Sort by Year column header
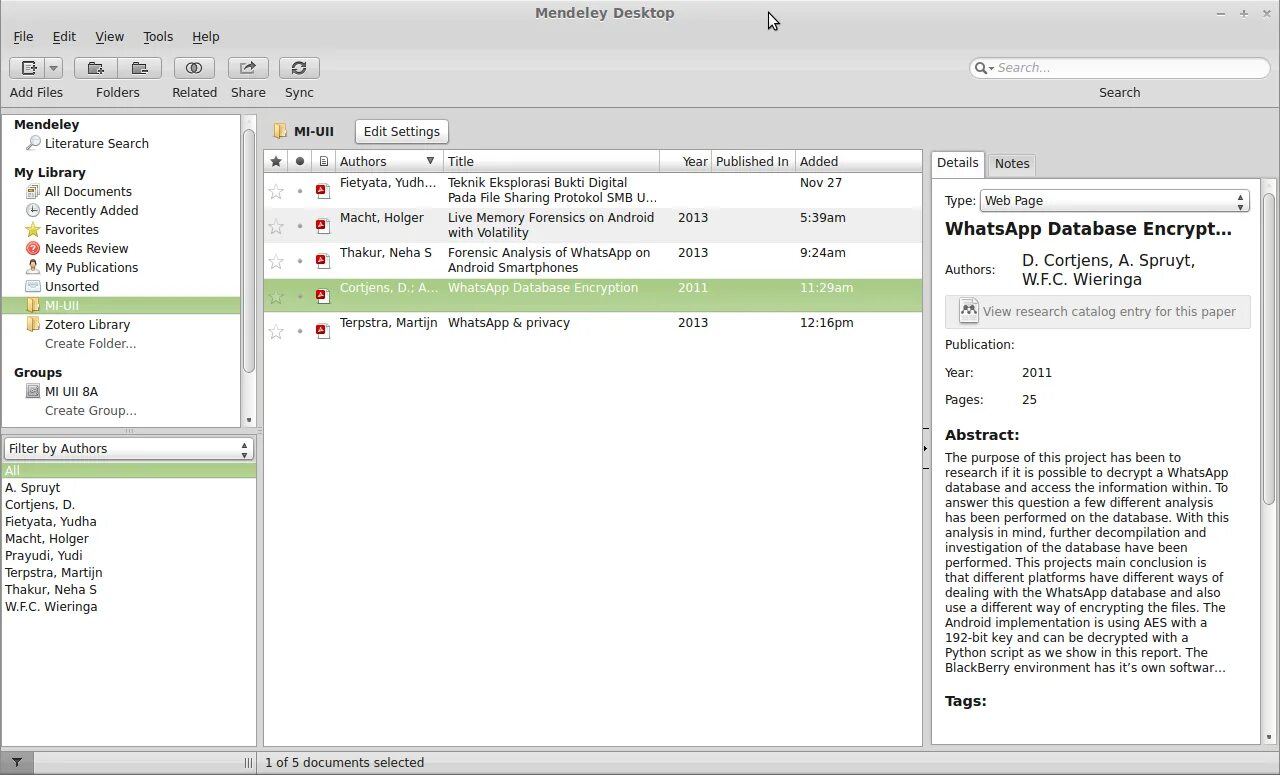The height and width of the screenshot is (775, 1280). (x=686, y=161)
